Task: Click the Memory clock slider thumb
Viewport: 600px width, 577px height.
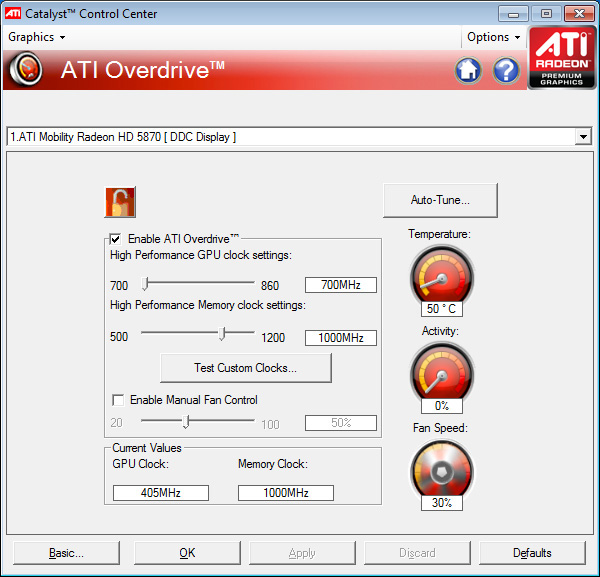Action: pos(222,334)
